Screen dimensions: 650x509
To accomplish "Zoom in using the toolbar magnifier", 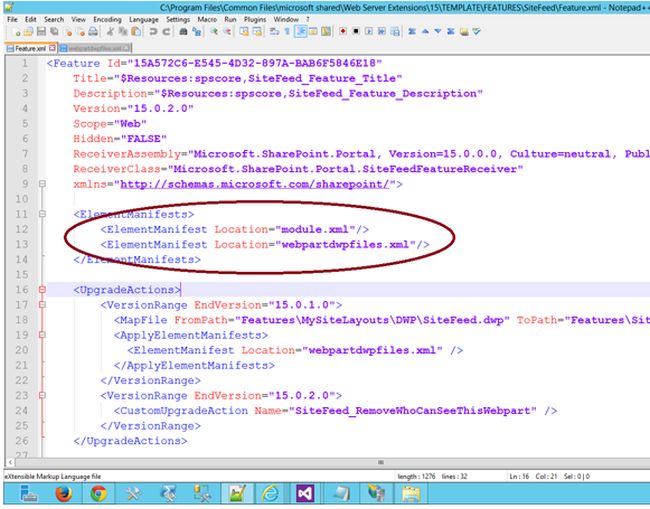I will [214, 32].
